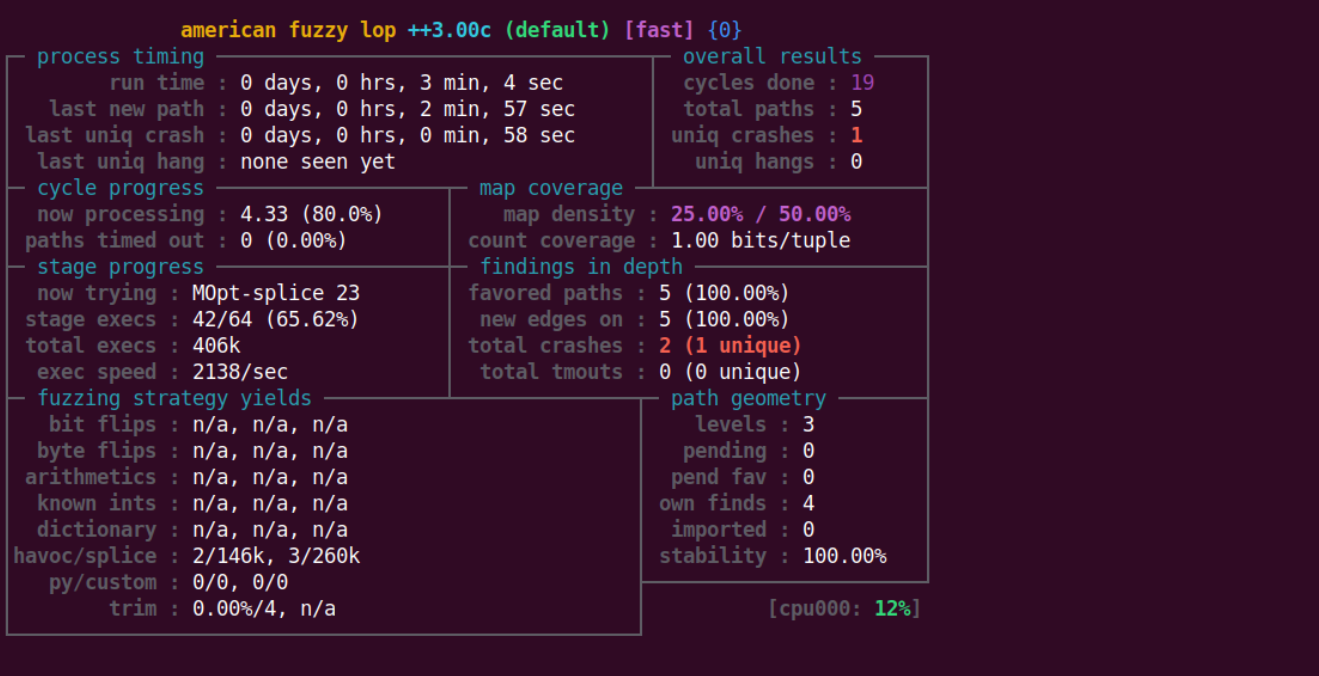The width and height of the screenshot is (1319, 676).
Task: Click the uniq crashes count in red
Action: (x=856, y=136)
